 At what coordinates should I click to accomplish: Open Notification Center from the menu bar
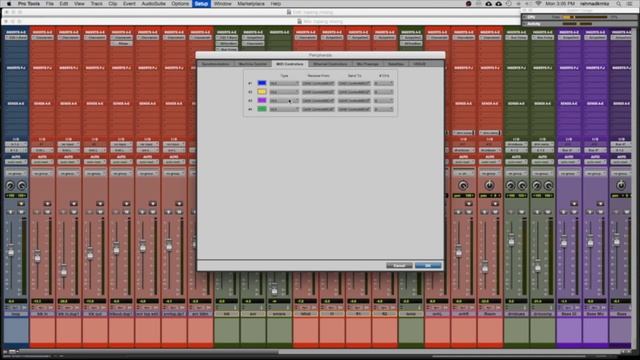[631, 4]
